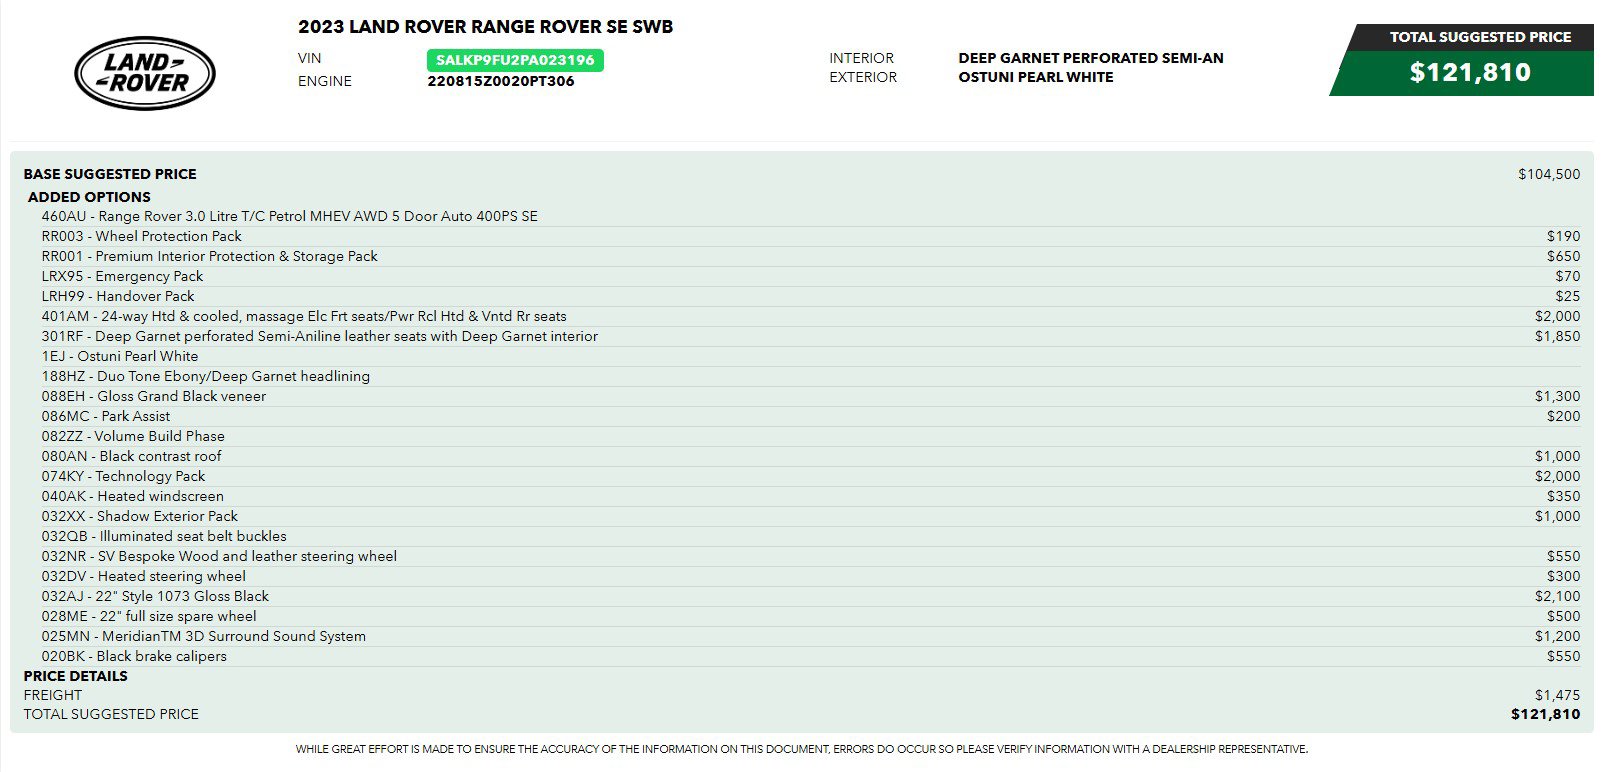This screenshot has height=772, width=1603.
Task: Click the INTERIOR field label
Action: pyautogui.click(x=861, y=58)
